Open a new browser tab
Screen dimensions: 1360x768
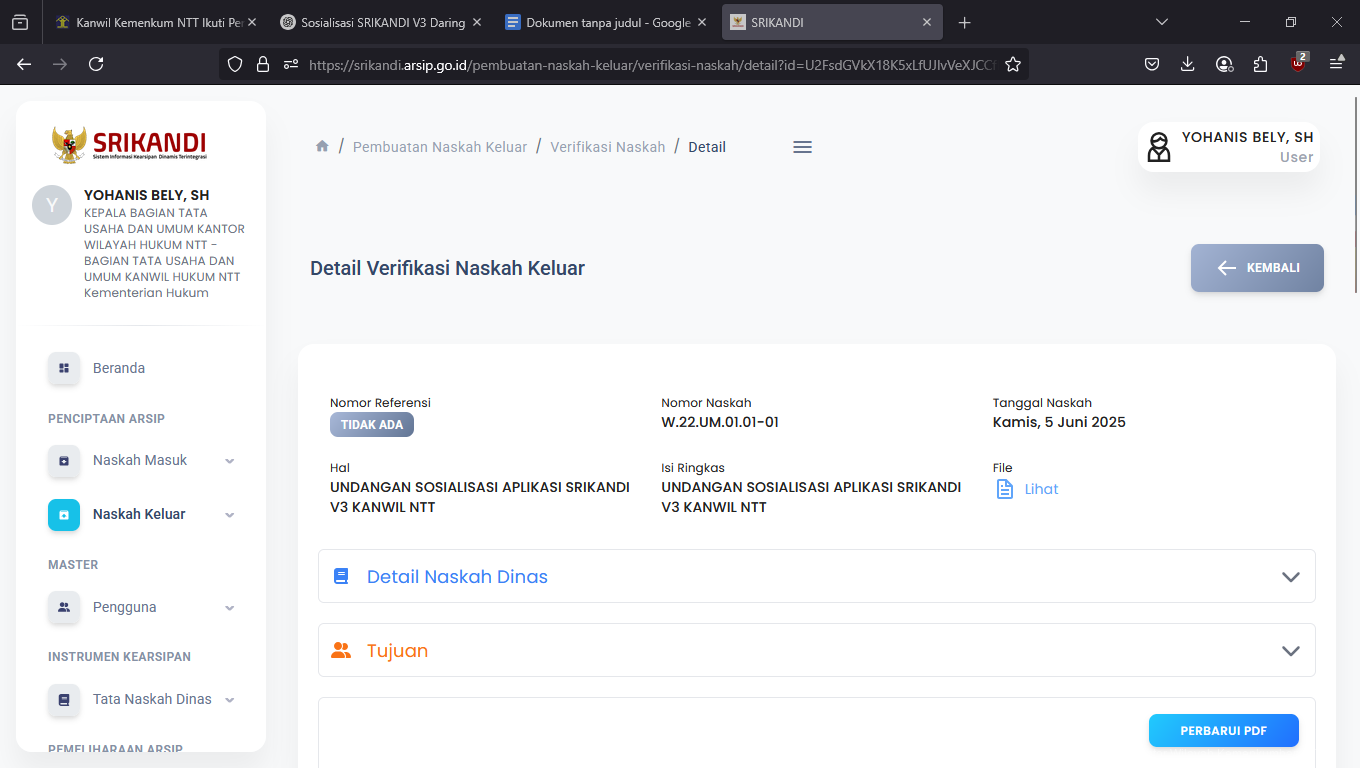[964, 22]
